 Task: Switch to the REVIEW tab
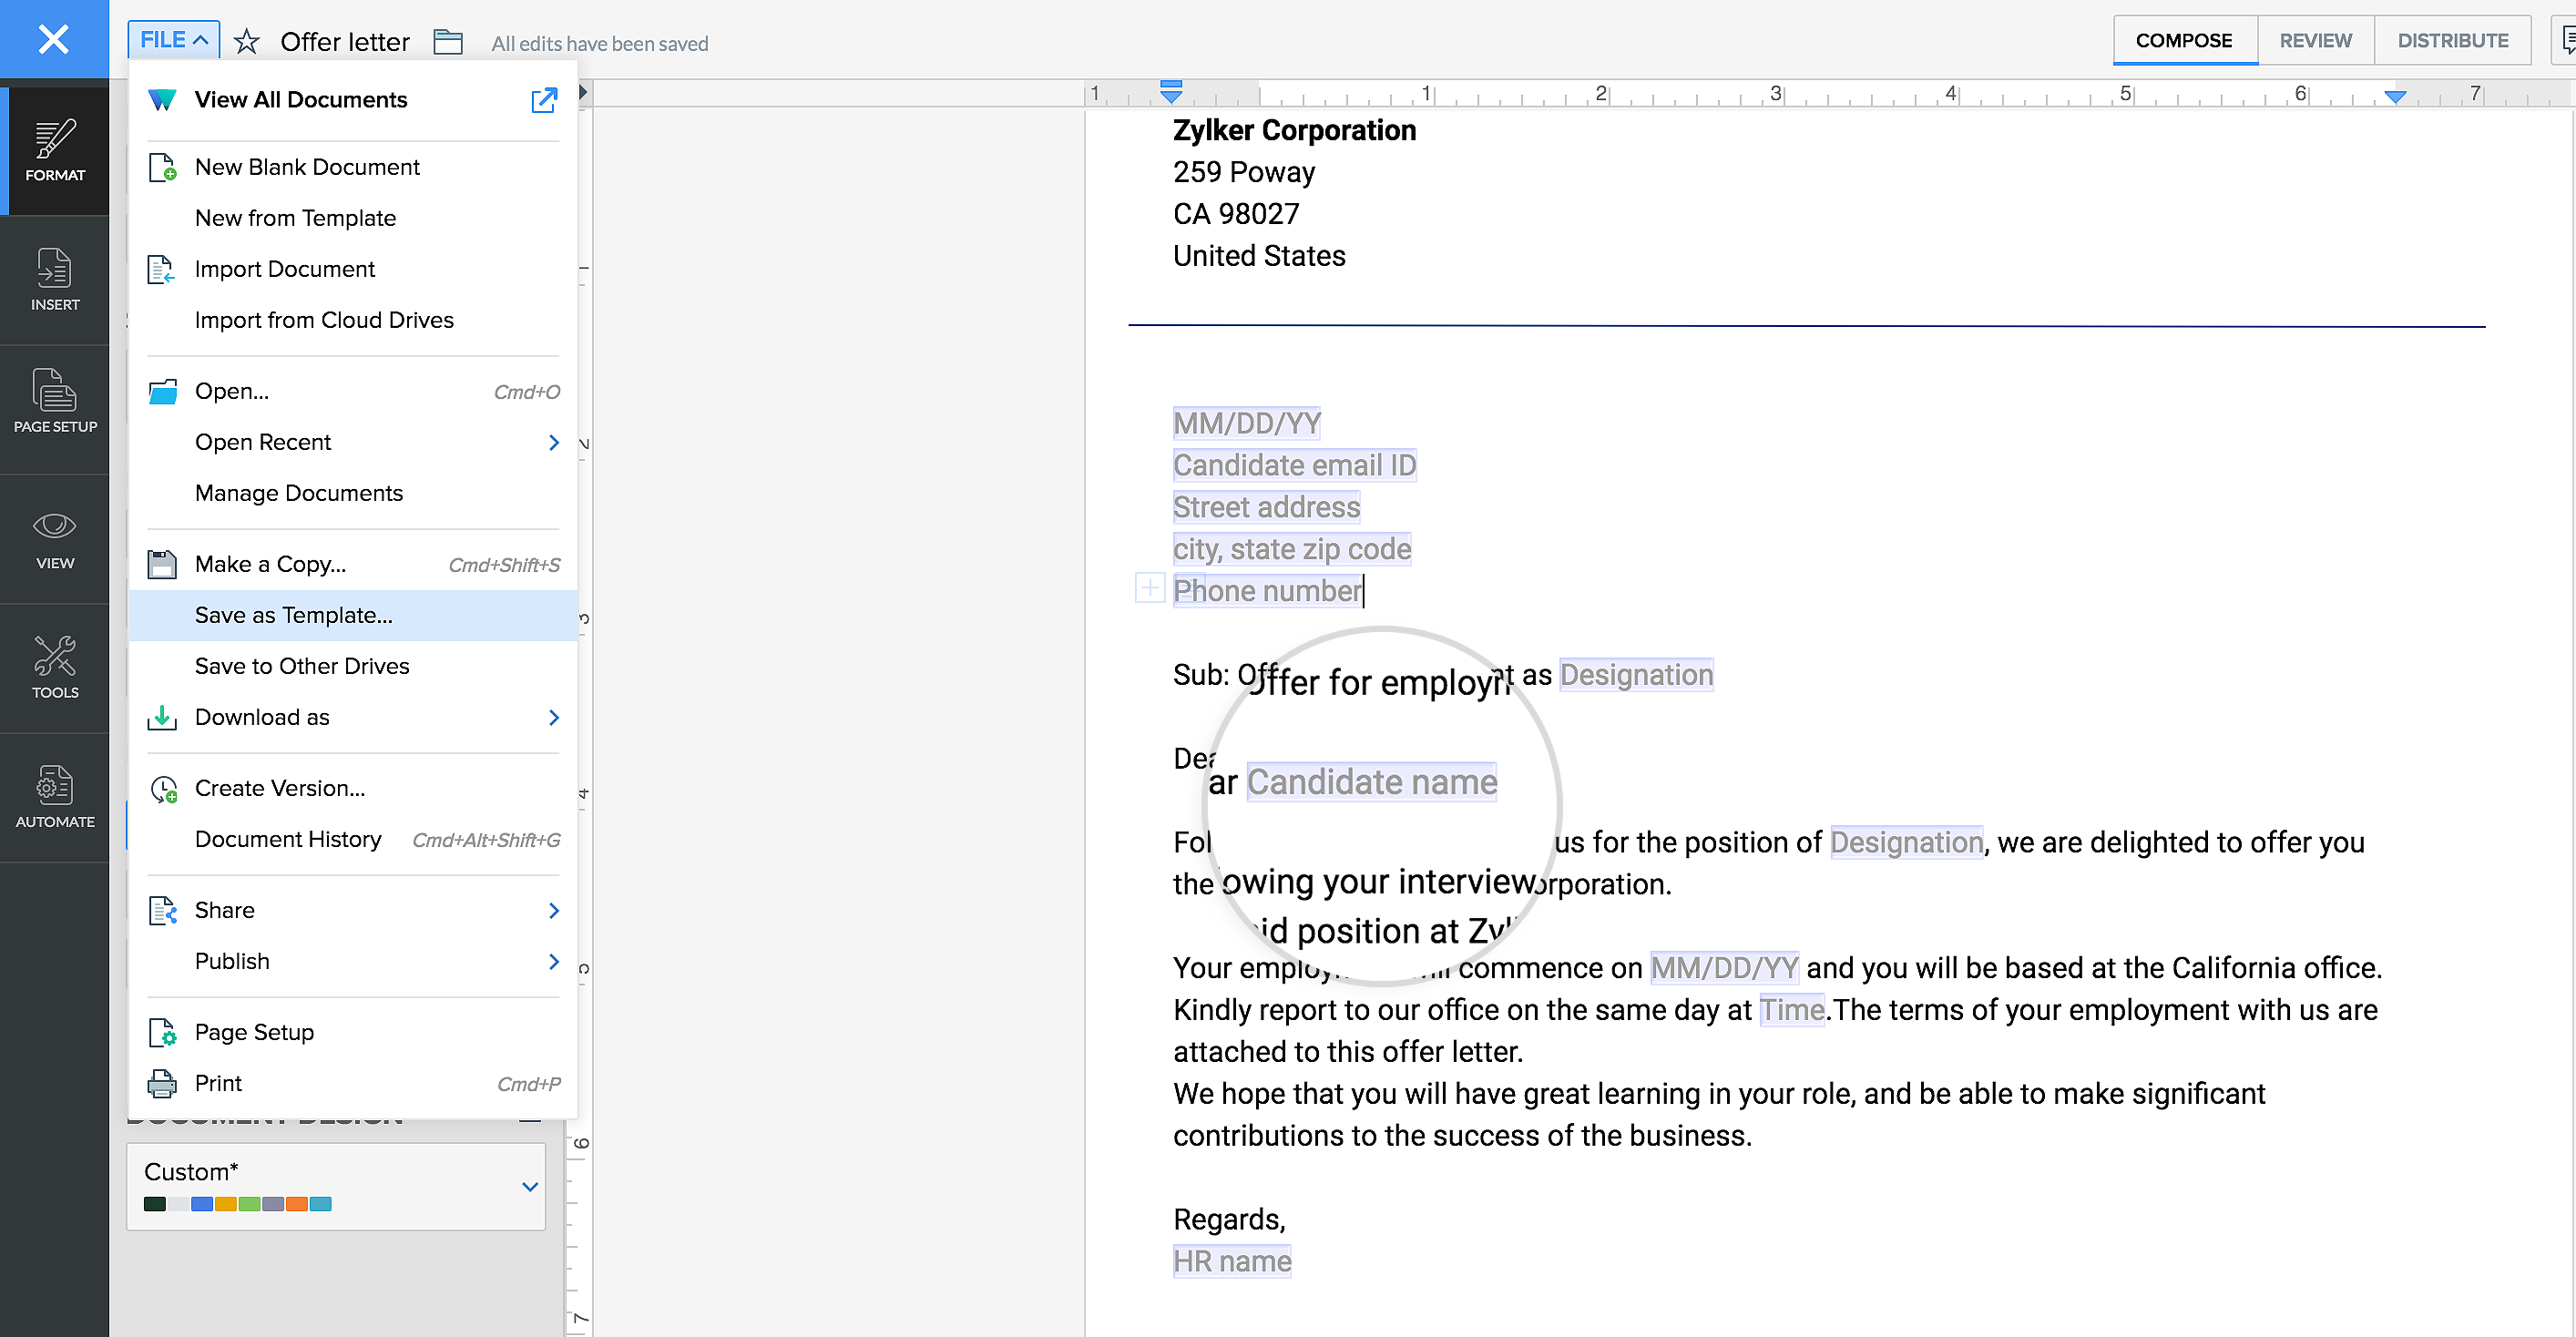click(x=2317, y=41)
